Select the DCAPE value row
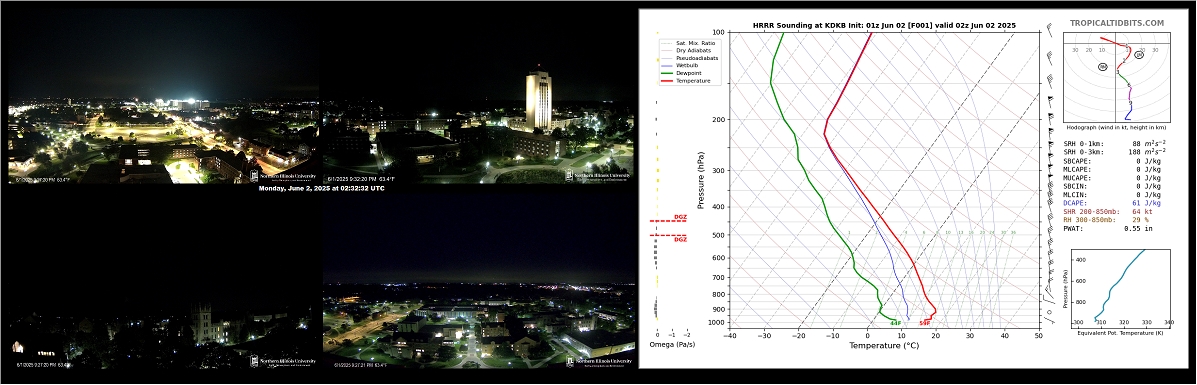 pos(1112,202)
